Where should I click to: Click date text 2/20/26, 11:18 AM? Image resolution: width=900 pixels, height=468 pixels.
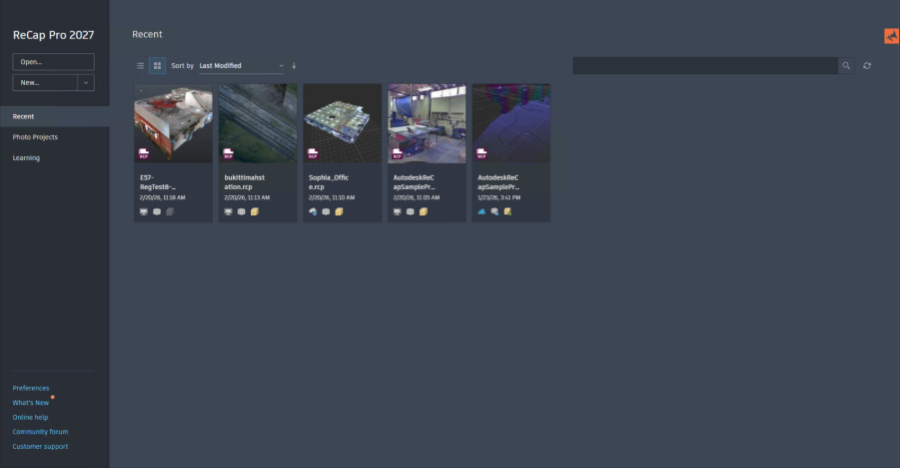tap(162, 198)
